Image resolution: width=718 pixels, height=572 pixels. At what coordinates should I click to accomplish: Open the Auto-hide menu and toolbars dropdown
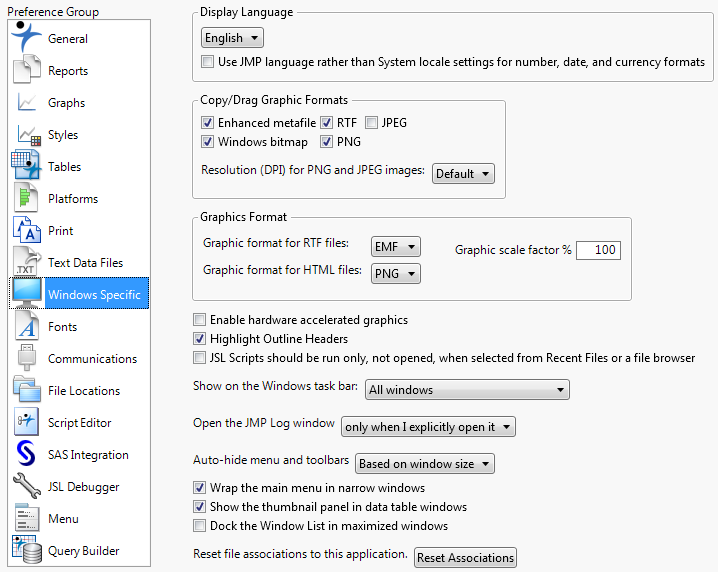pyautogui.click(x=425, y=464)
